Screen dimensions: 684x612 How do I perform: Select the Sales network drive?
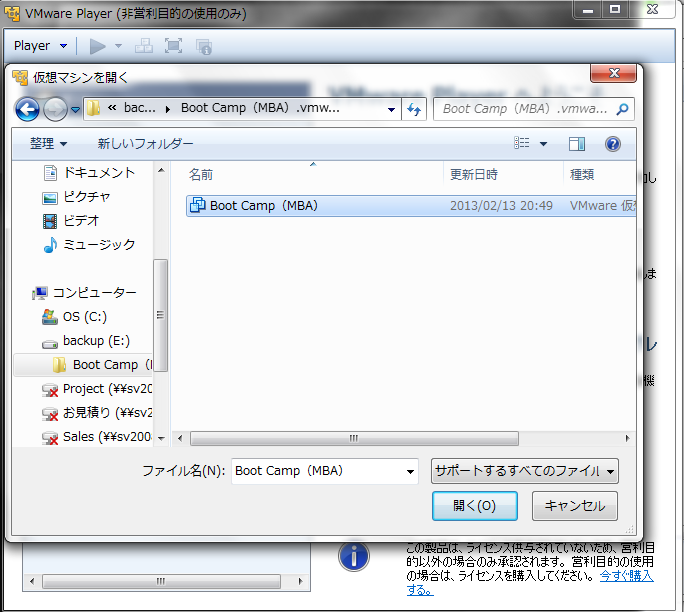click(x=96, y=437)
